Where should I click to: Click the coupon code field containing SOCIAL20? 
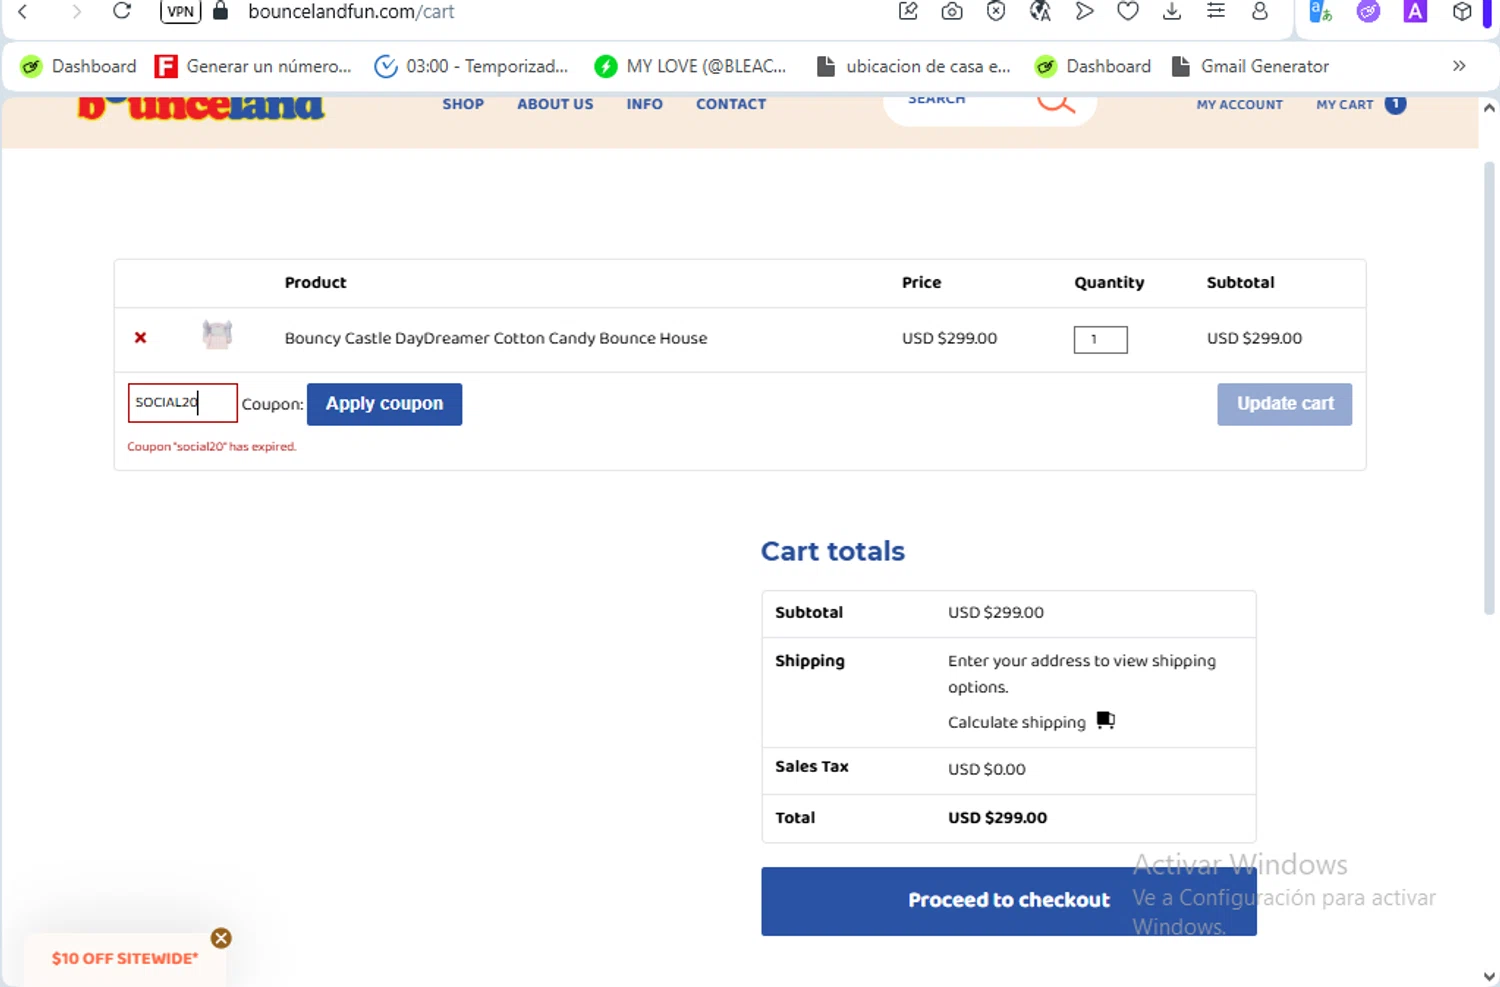click(182, 403)
